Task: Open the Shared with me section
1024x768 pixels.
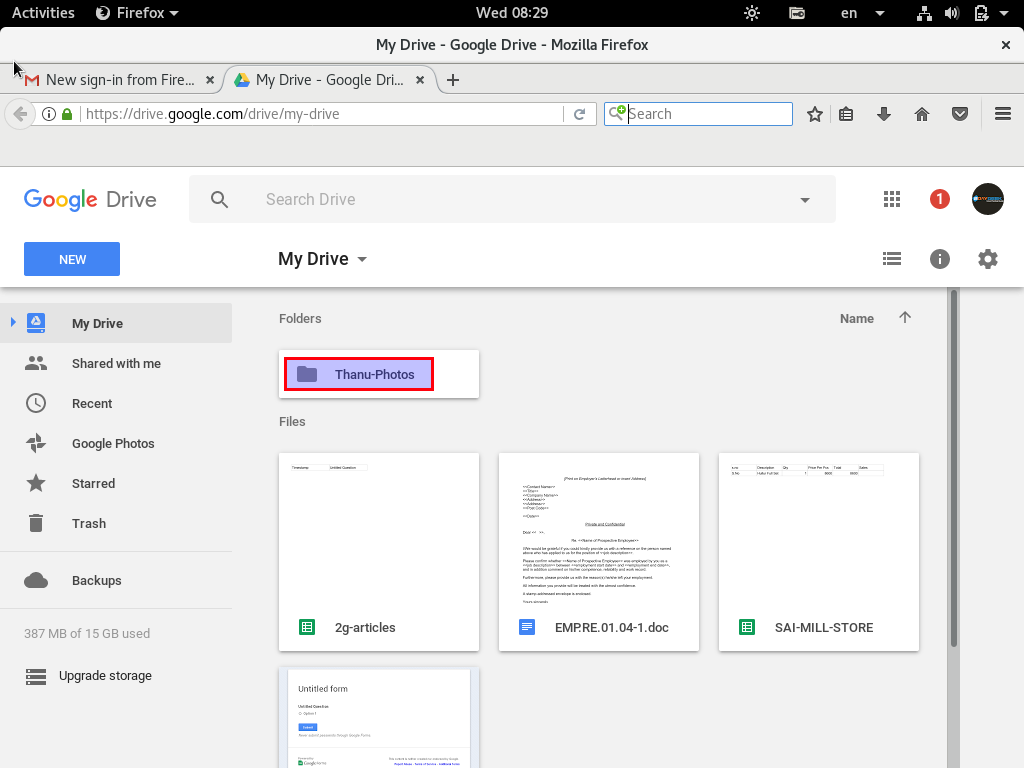Action: 116,364
